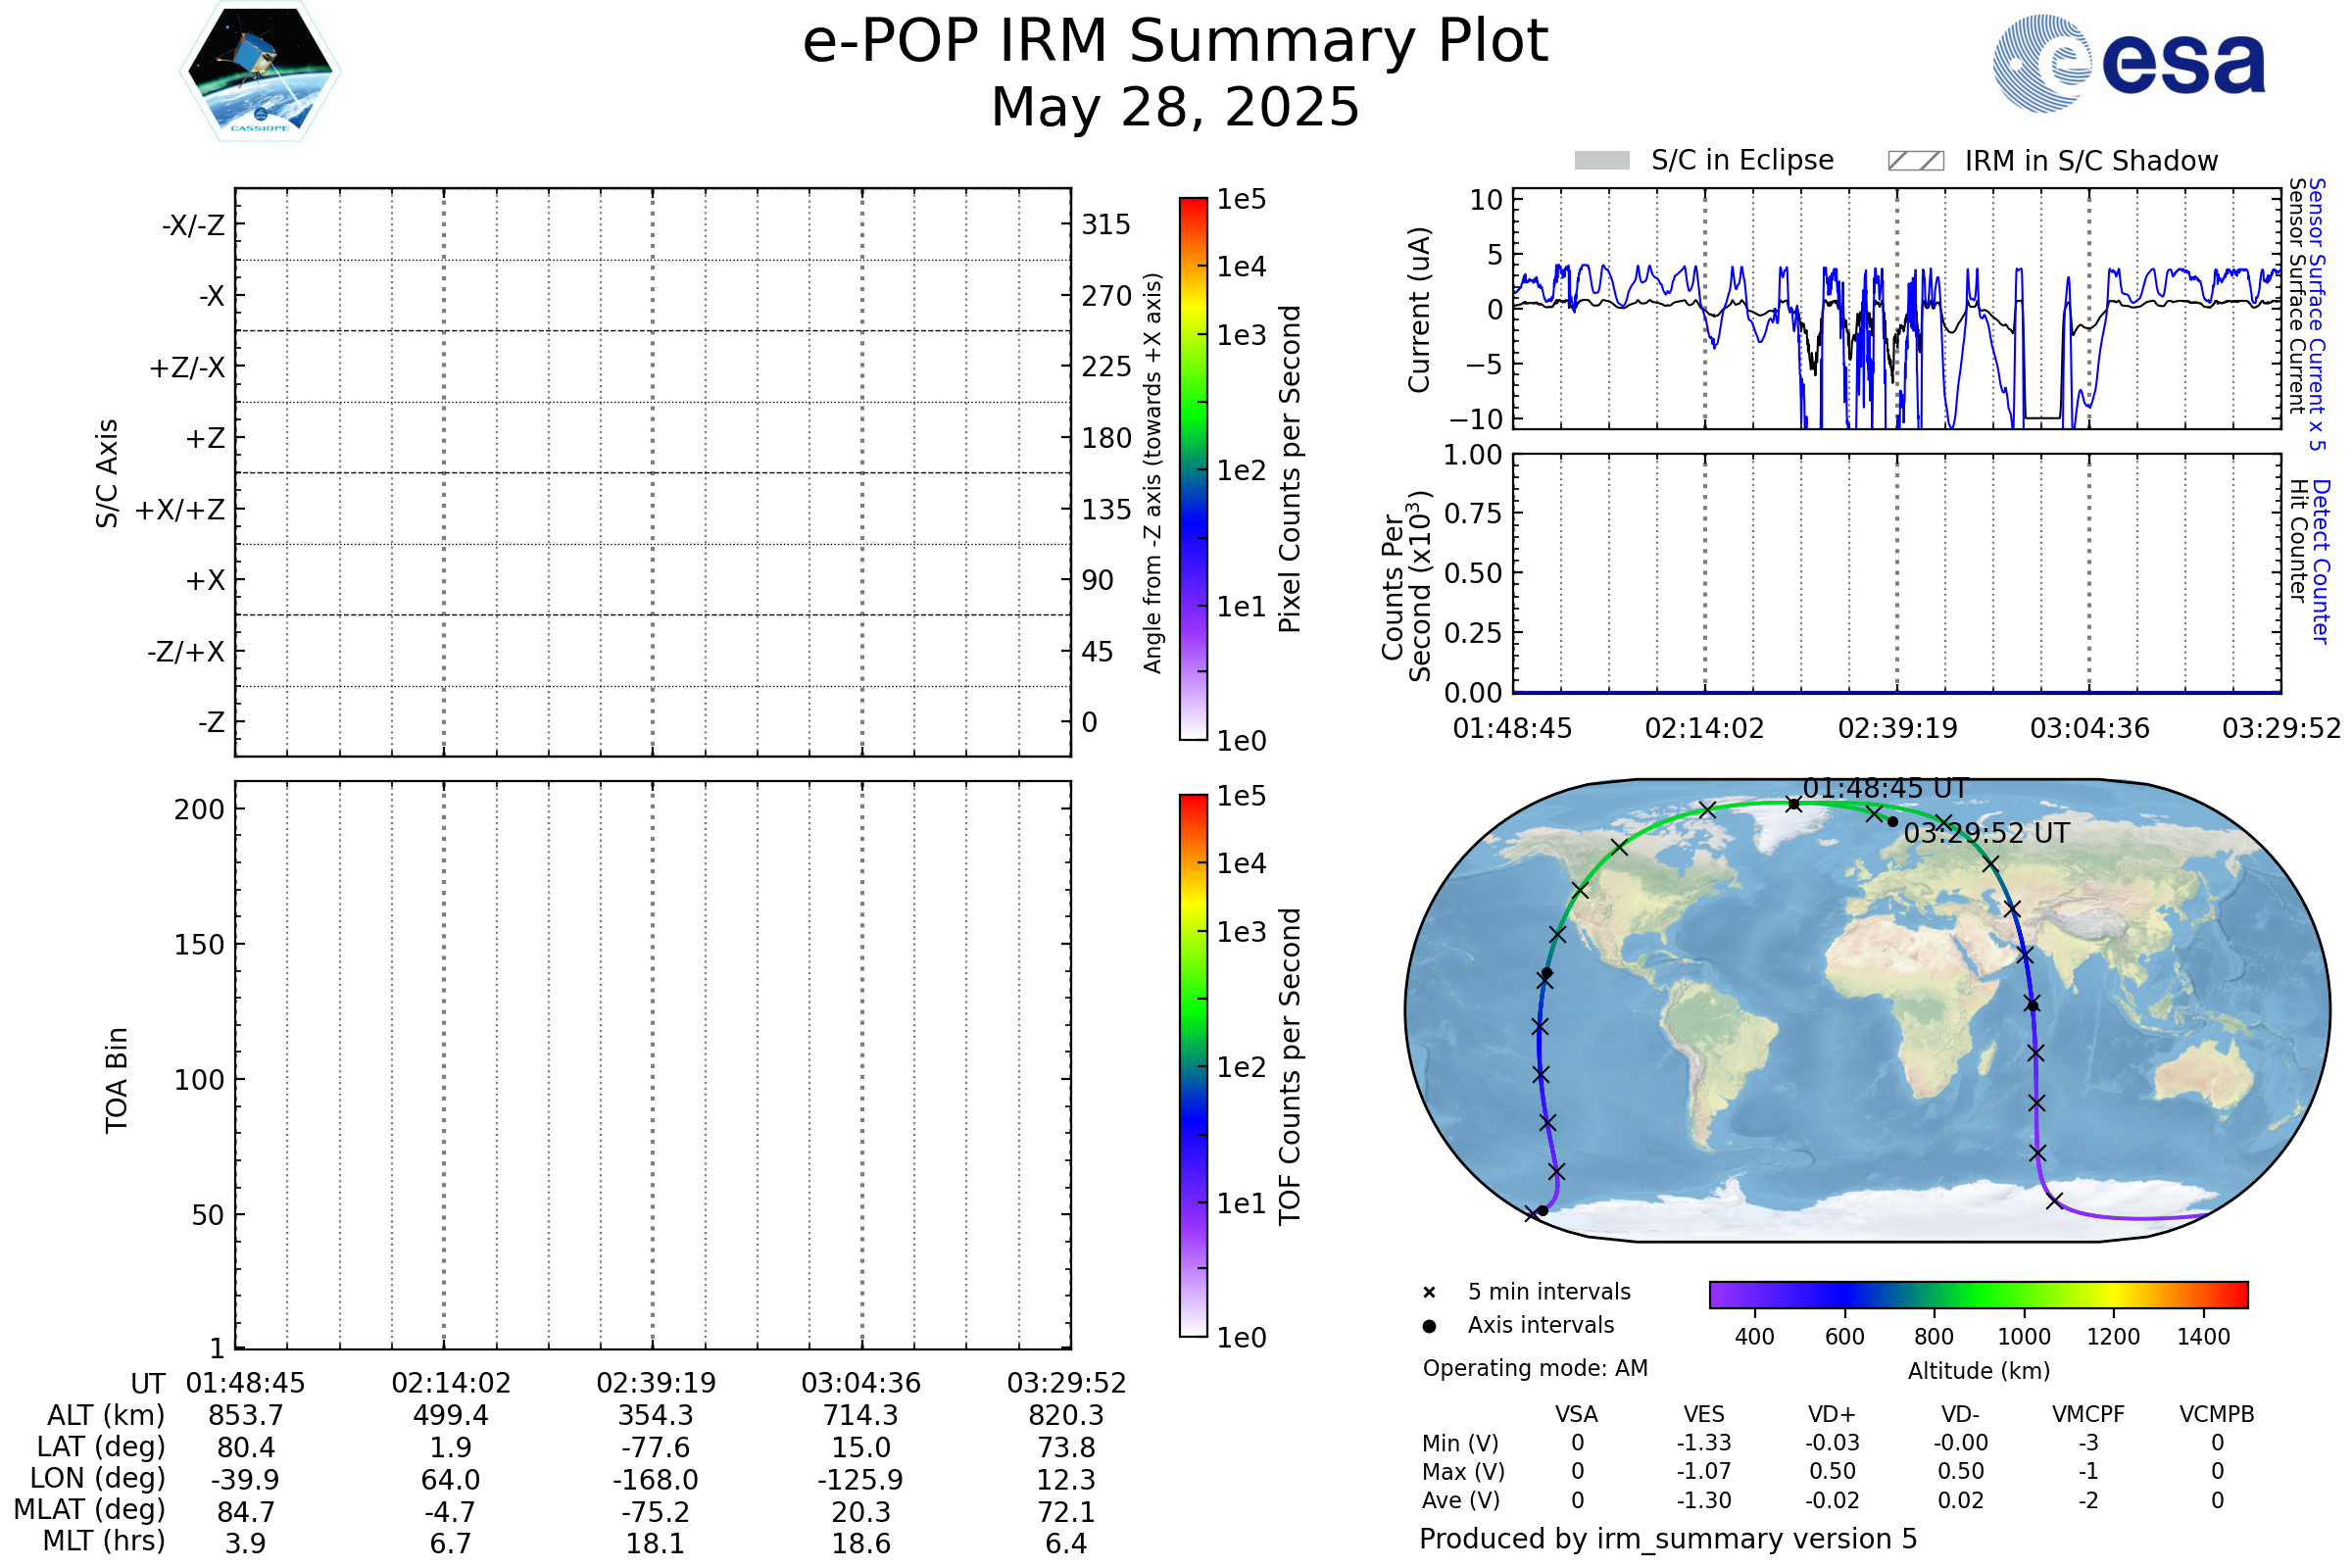This screenshot has height=1568, width=2352.
Task: Click the TOA Bin axis label
Action: point(117,1080)
